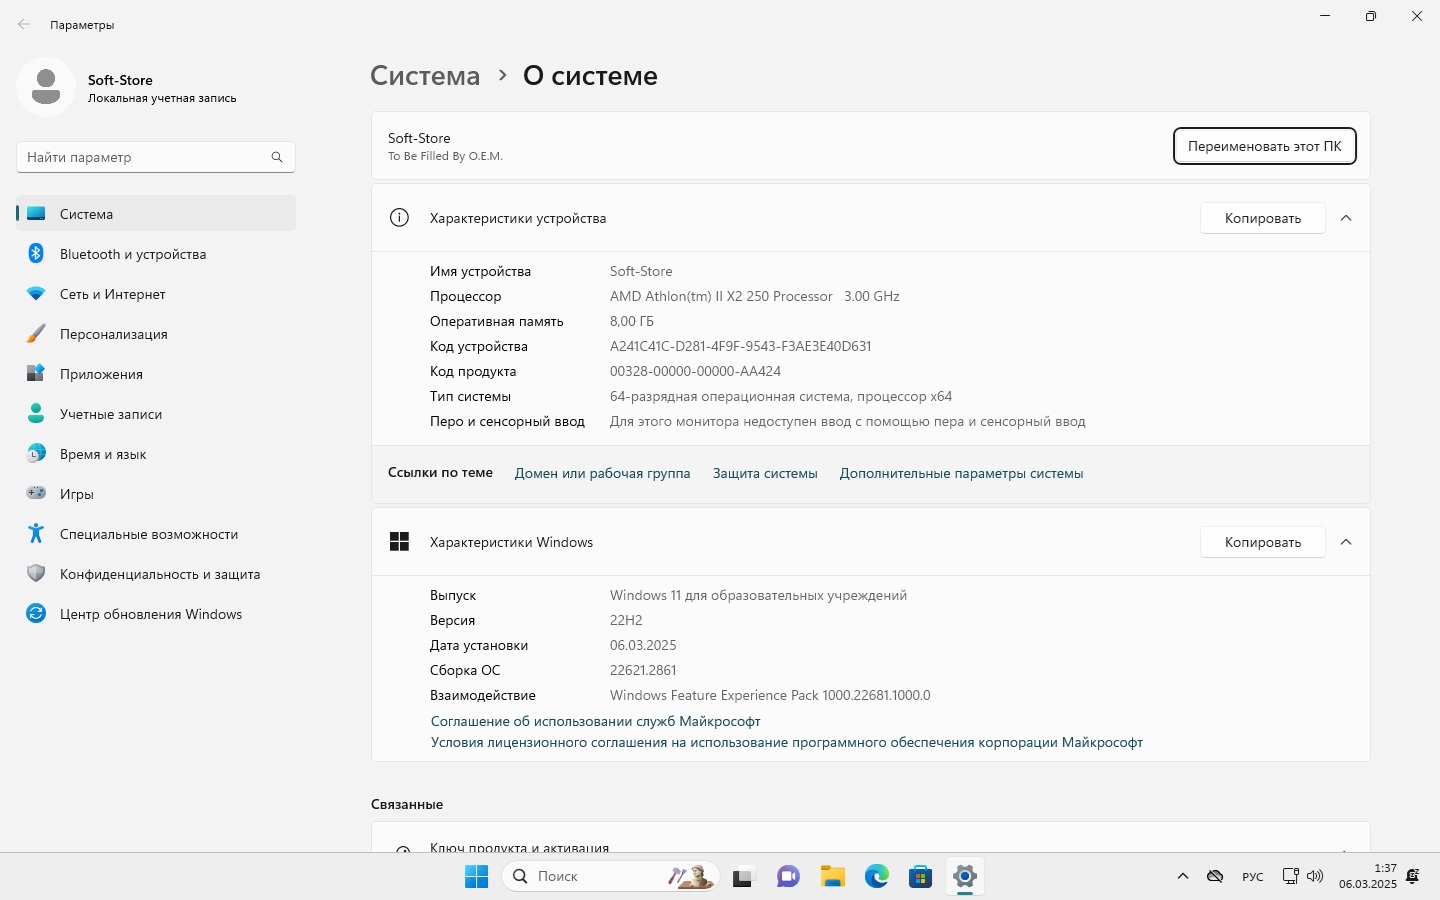Click build number 22621.2861
This screenshot has width=1440, height=900.
tap(643, 670)
